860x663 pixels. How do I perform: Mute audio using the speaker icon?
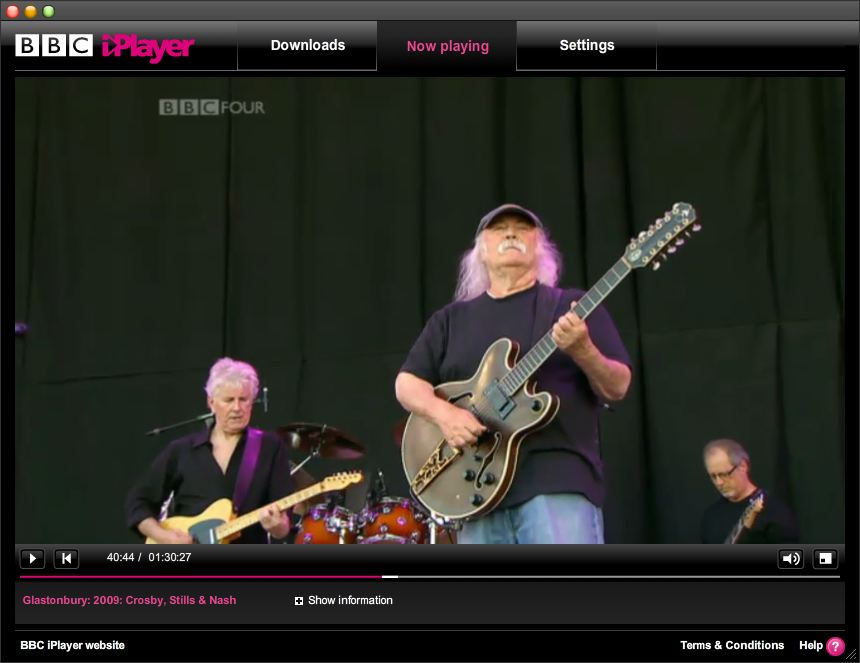(790, 558)
